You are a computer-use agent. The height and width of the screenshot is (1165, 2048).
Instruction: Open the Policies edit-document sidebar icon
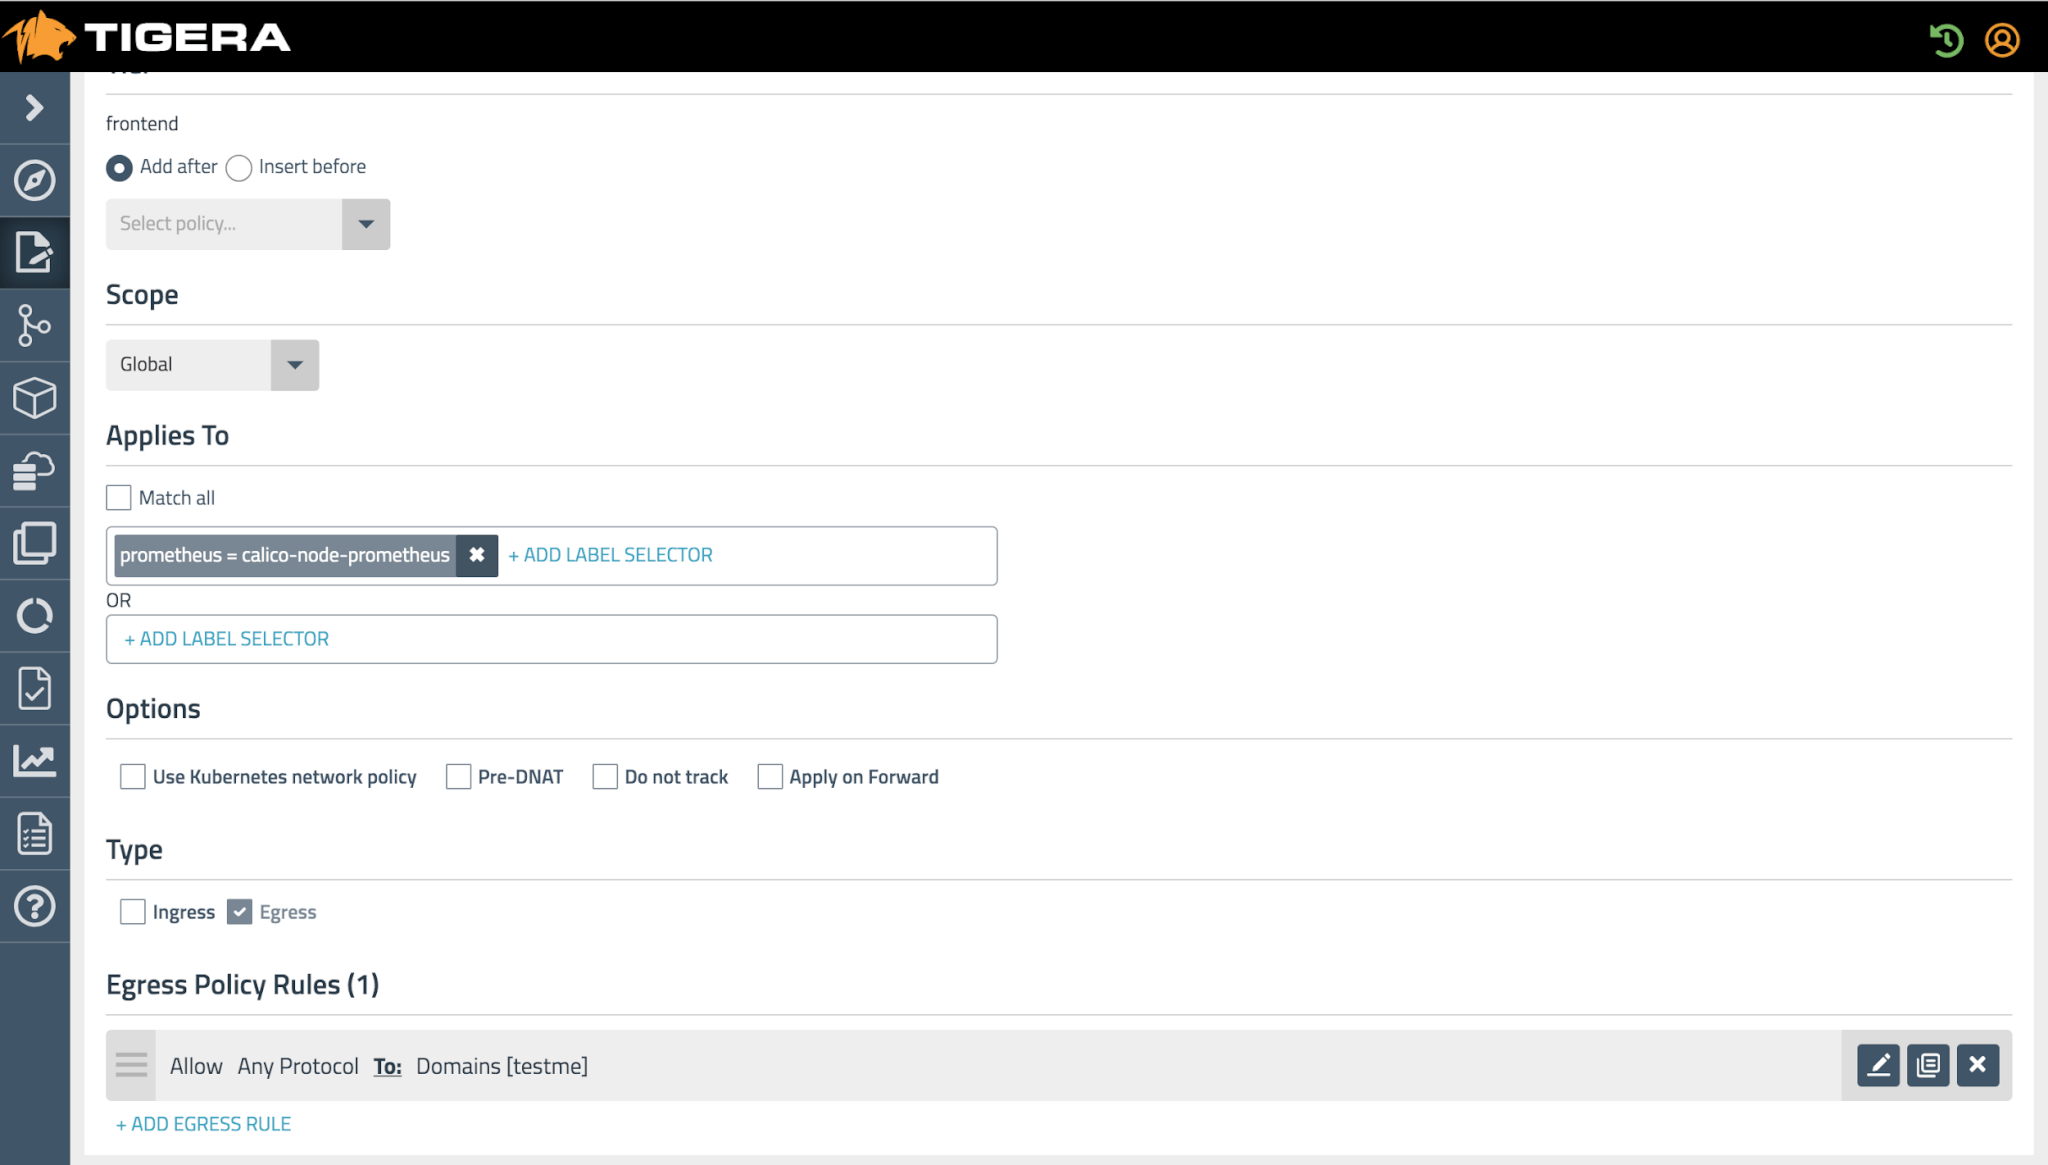pos(35,252)
